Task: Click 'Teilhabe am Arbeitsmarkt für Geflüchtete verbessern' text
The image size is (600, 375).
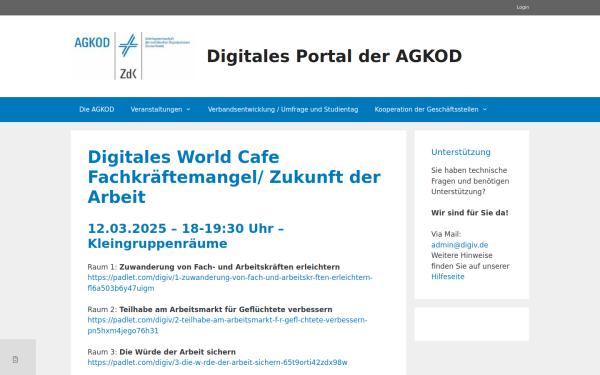Action: click(x=226, y=309)
